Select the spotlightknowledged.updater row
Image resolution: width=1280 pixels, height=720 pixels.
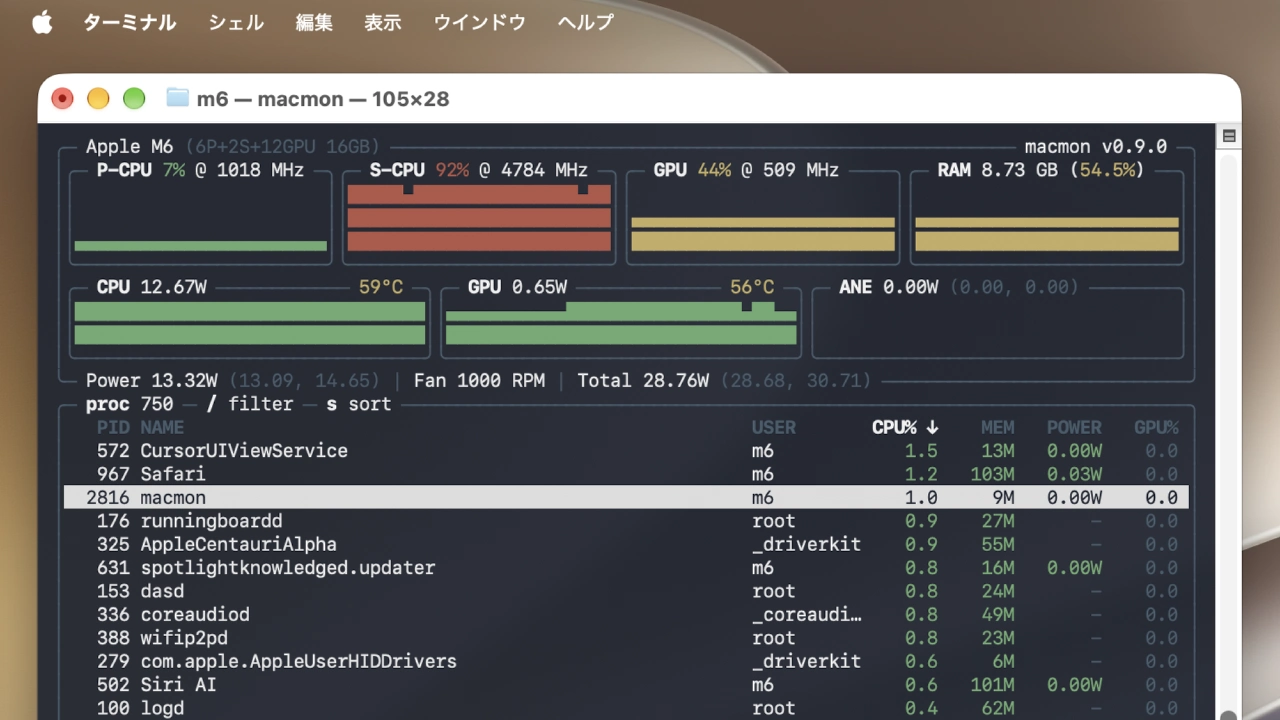(626, 568)
